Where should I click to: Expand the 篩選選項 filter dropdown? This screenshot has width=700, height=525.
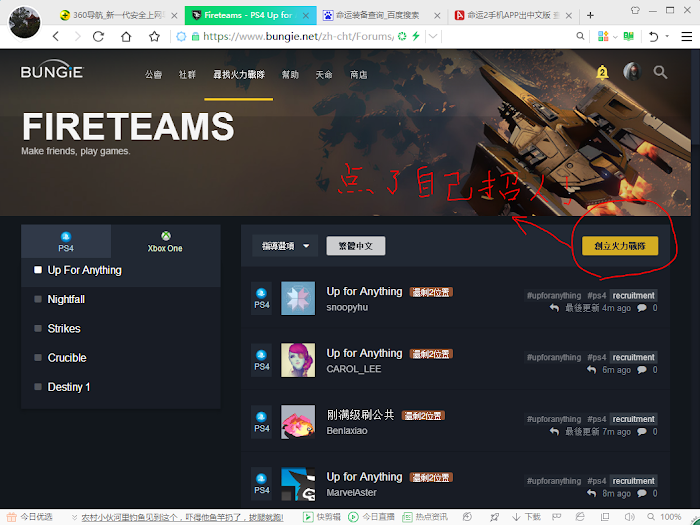click(285, 246)
